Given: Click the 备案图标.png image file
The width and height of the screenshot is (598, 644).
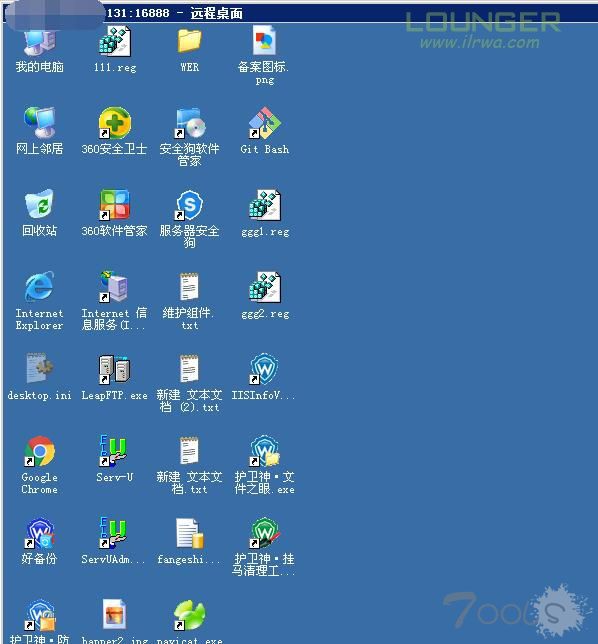Looking at the screenshot, I should 264,41.
